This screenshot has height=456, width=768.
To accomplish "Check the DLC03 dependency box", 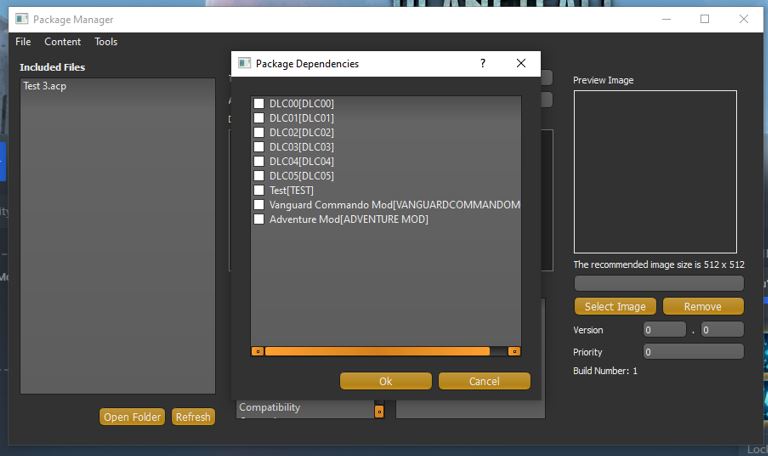I will (259, 147).
